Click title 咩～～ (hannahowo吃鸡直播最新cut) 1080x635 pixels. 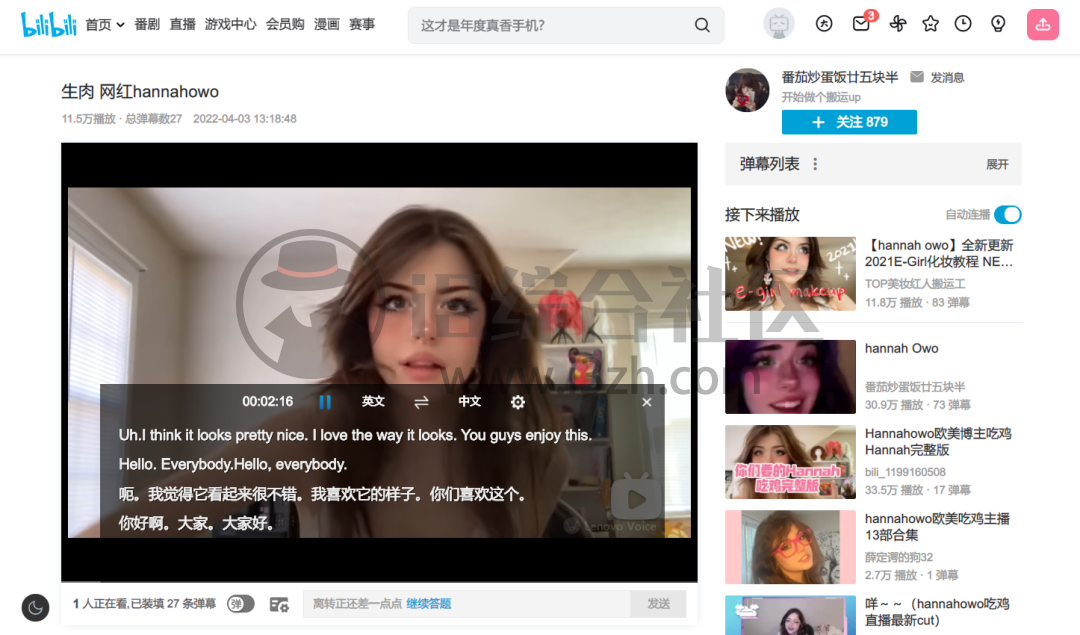937,612
